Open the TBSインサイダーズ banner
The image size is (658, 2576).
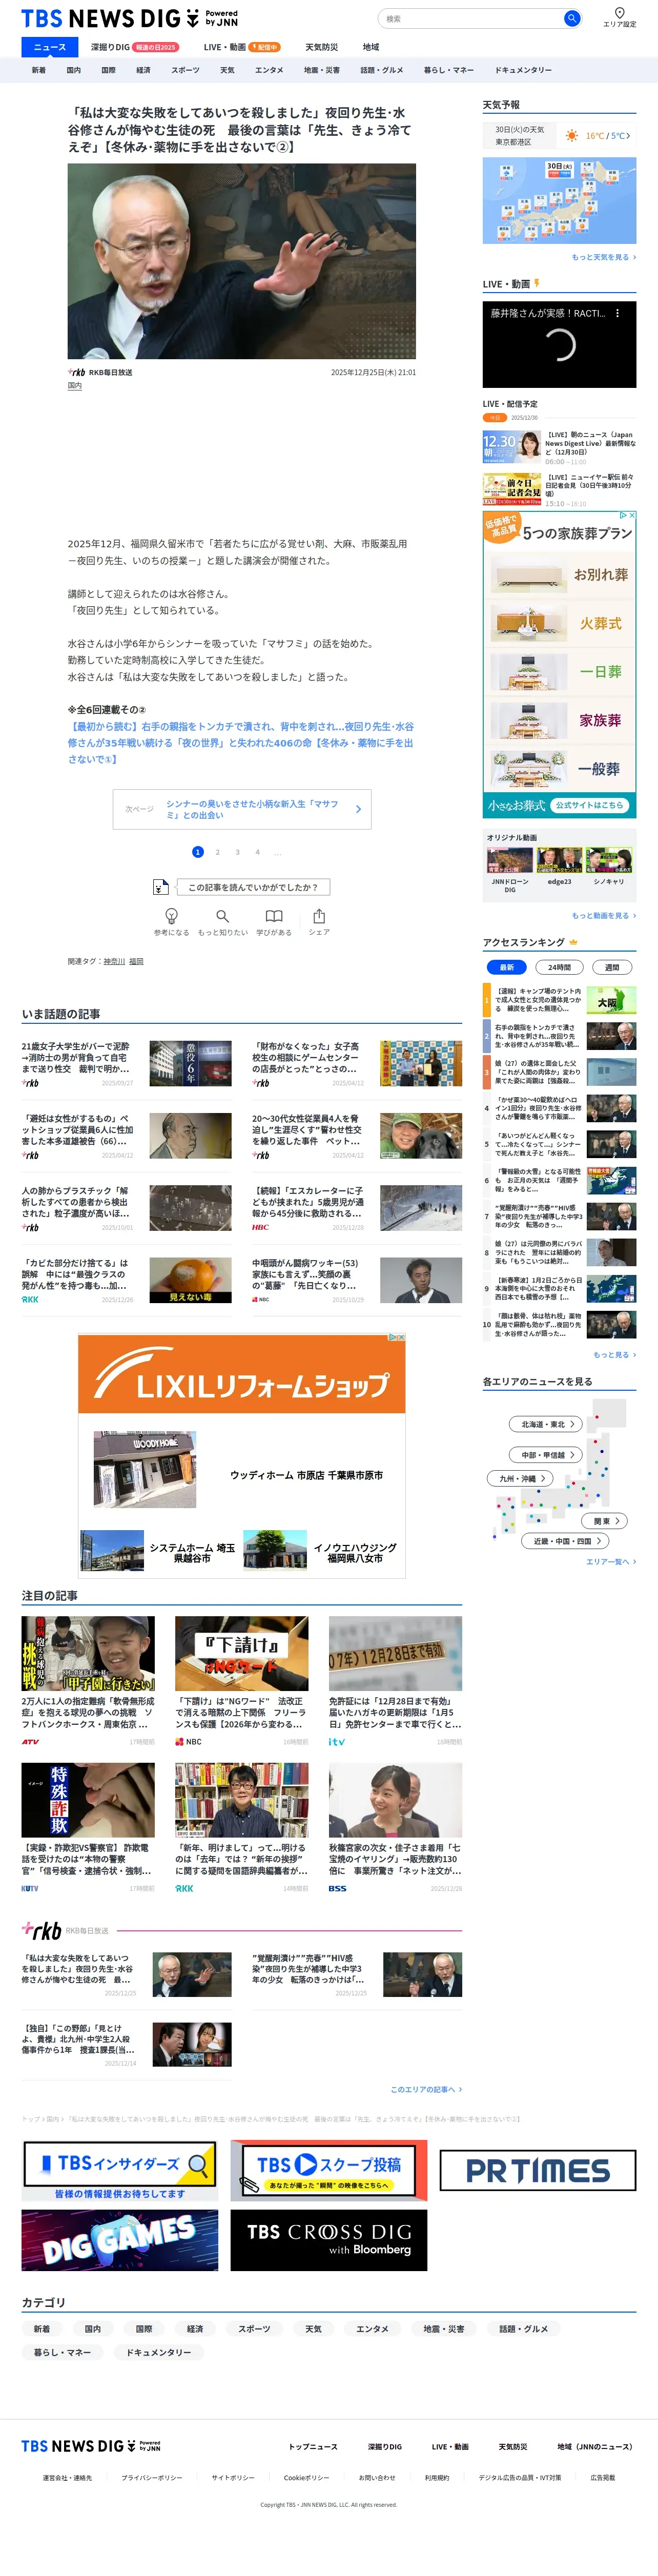pos(119,2170)
